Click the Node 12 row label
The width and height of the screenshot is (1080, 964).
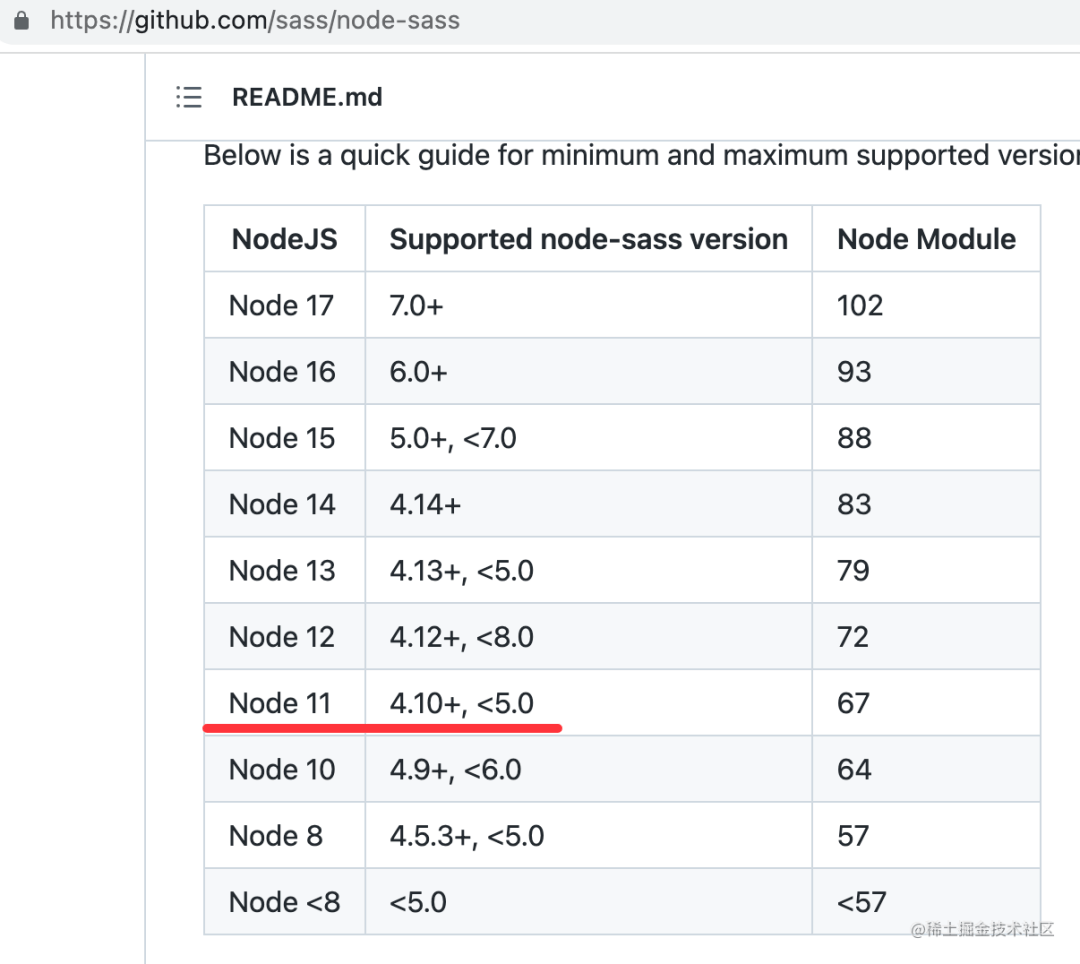(282, 637)
